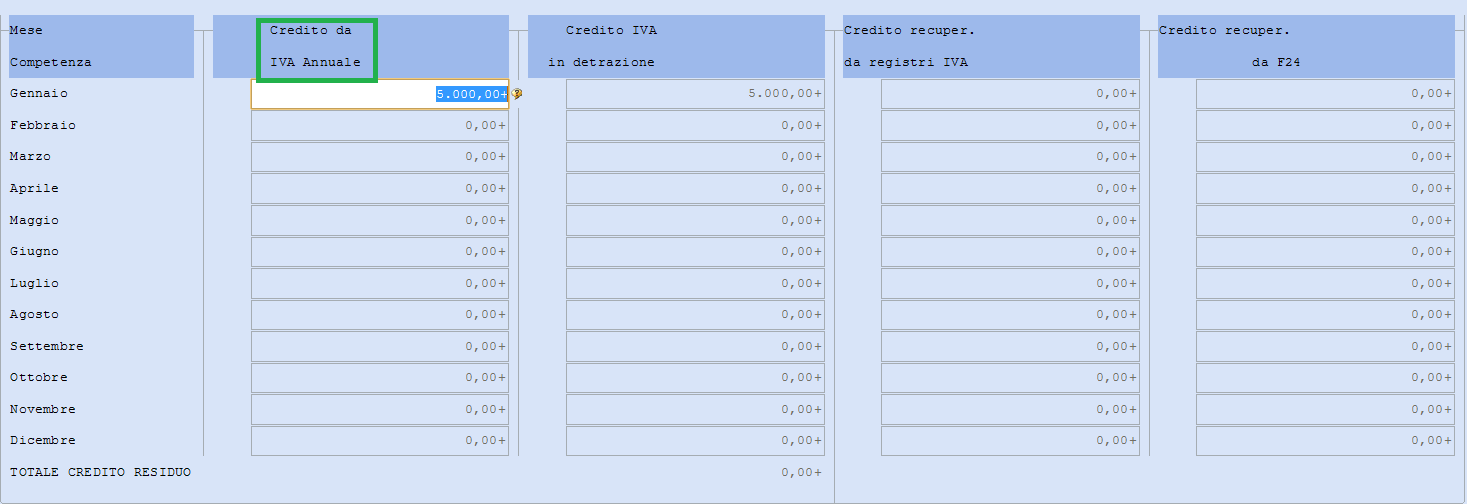Activate Marzo field under Credito recuper. da F24
Image resolution: width=1467 pixels, height=504 pixels.
(1325, 157)
